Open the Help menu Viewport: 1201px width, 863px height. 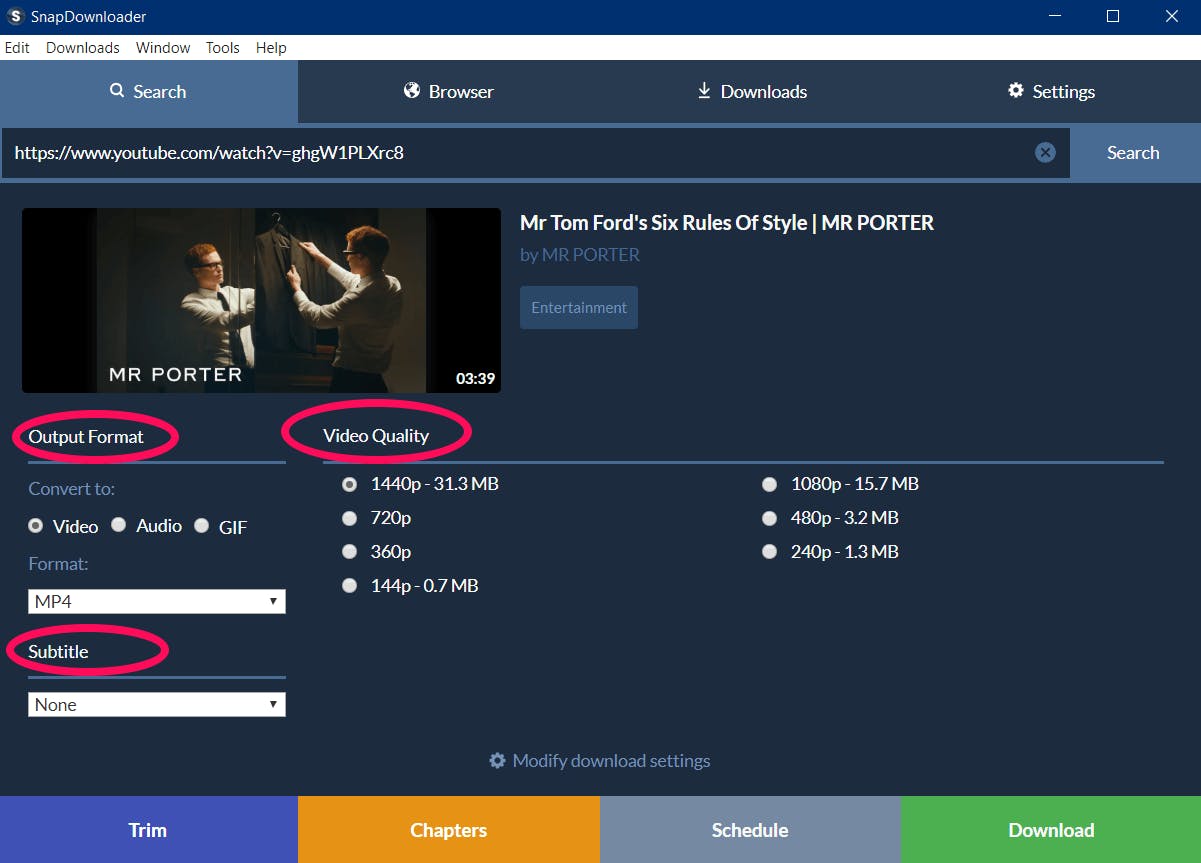(271, 48)
